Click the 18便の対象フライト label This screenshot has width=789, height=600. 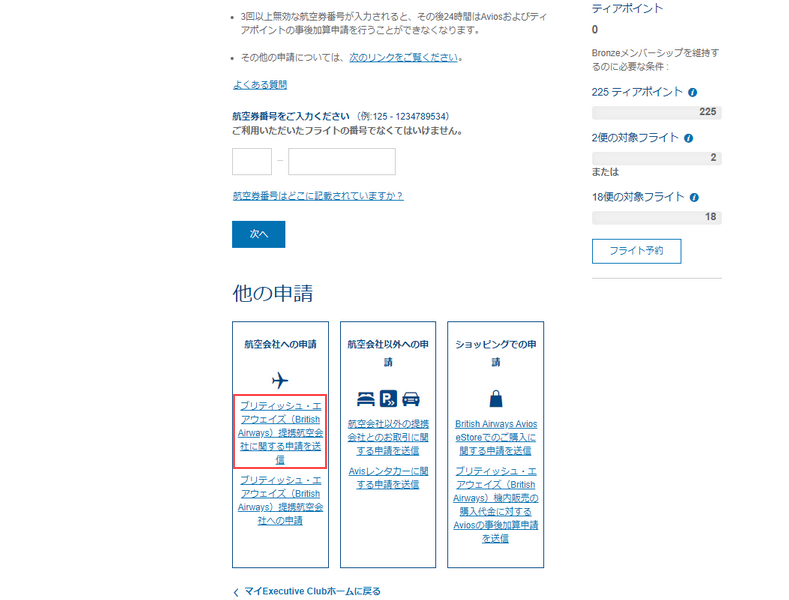(638, 197)
